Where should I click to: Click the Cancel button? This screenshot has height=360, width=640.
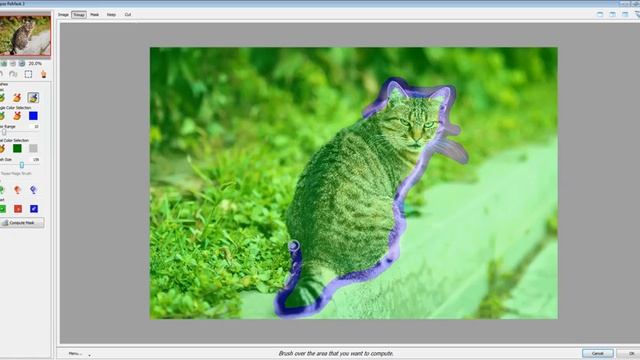coord(598,353)
